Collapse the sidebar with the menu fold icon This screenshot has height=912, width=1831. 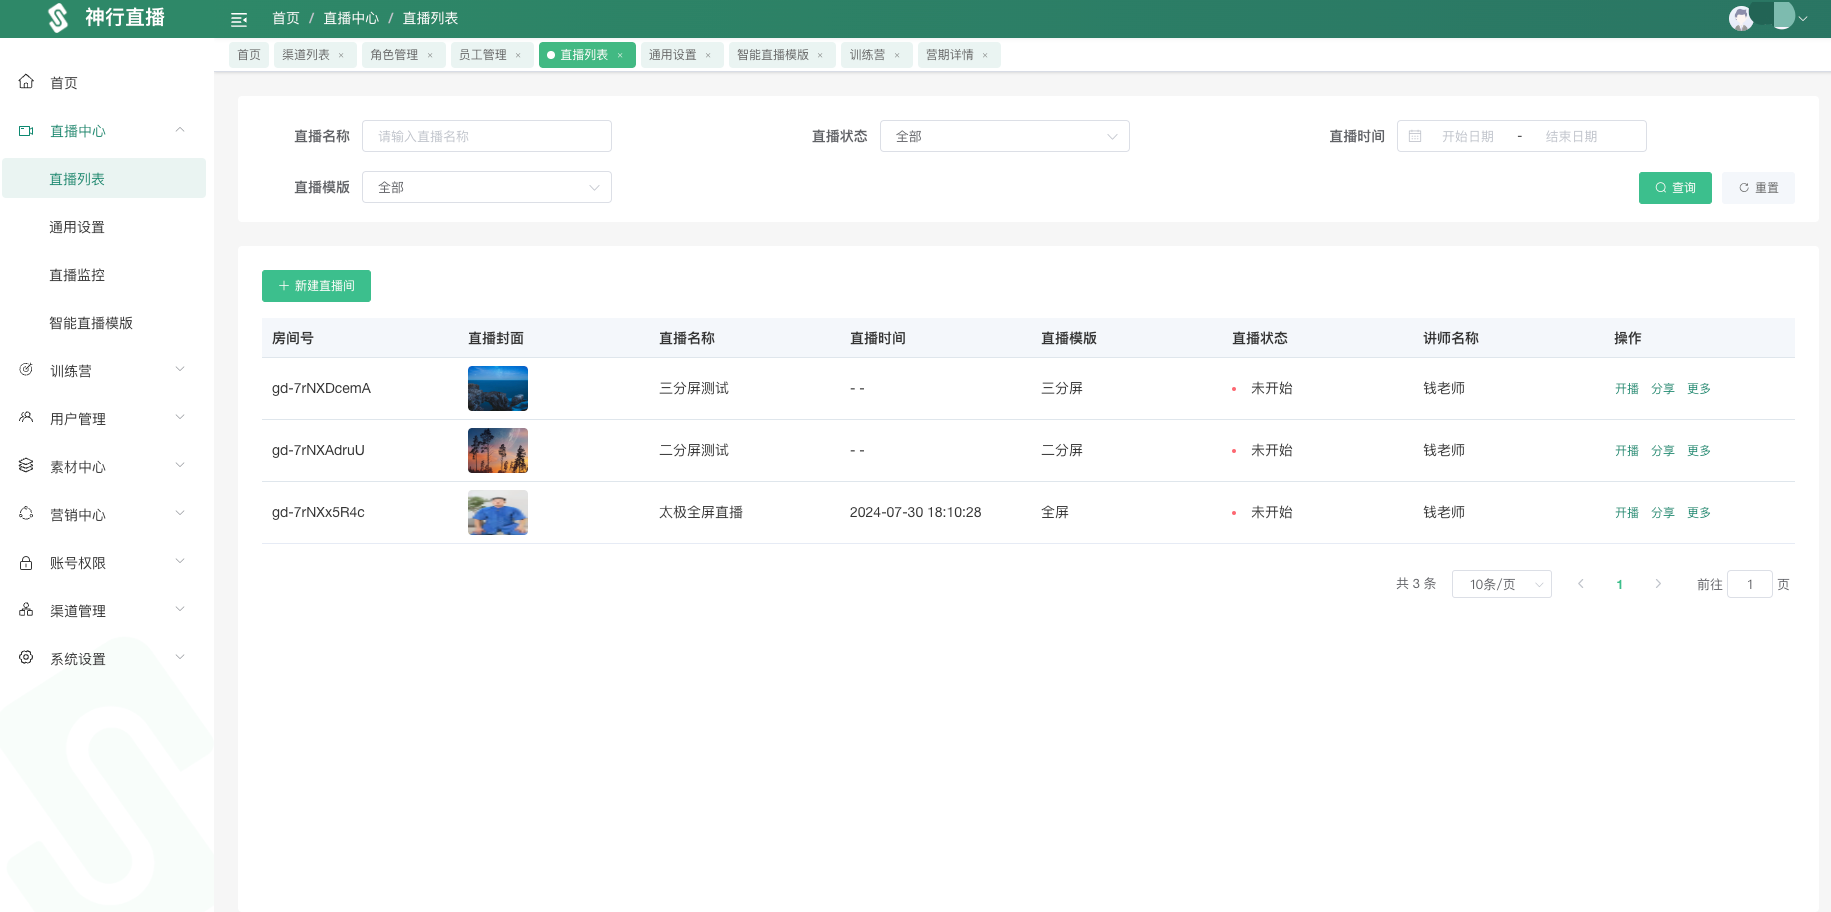[x=239, y=19]
